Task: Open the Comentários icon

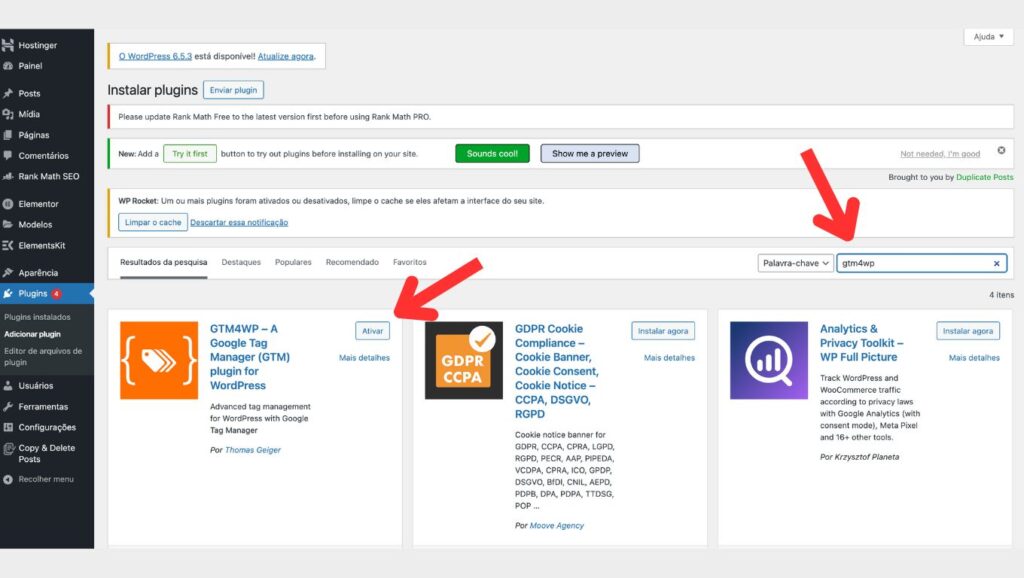Action: [10, 156]
